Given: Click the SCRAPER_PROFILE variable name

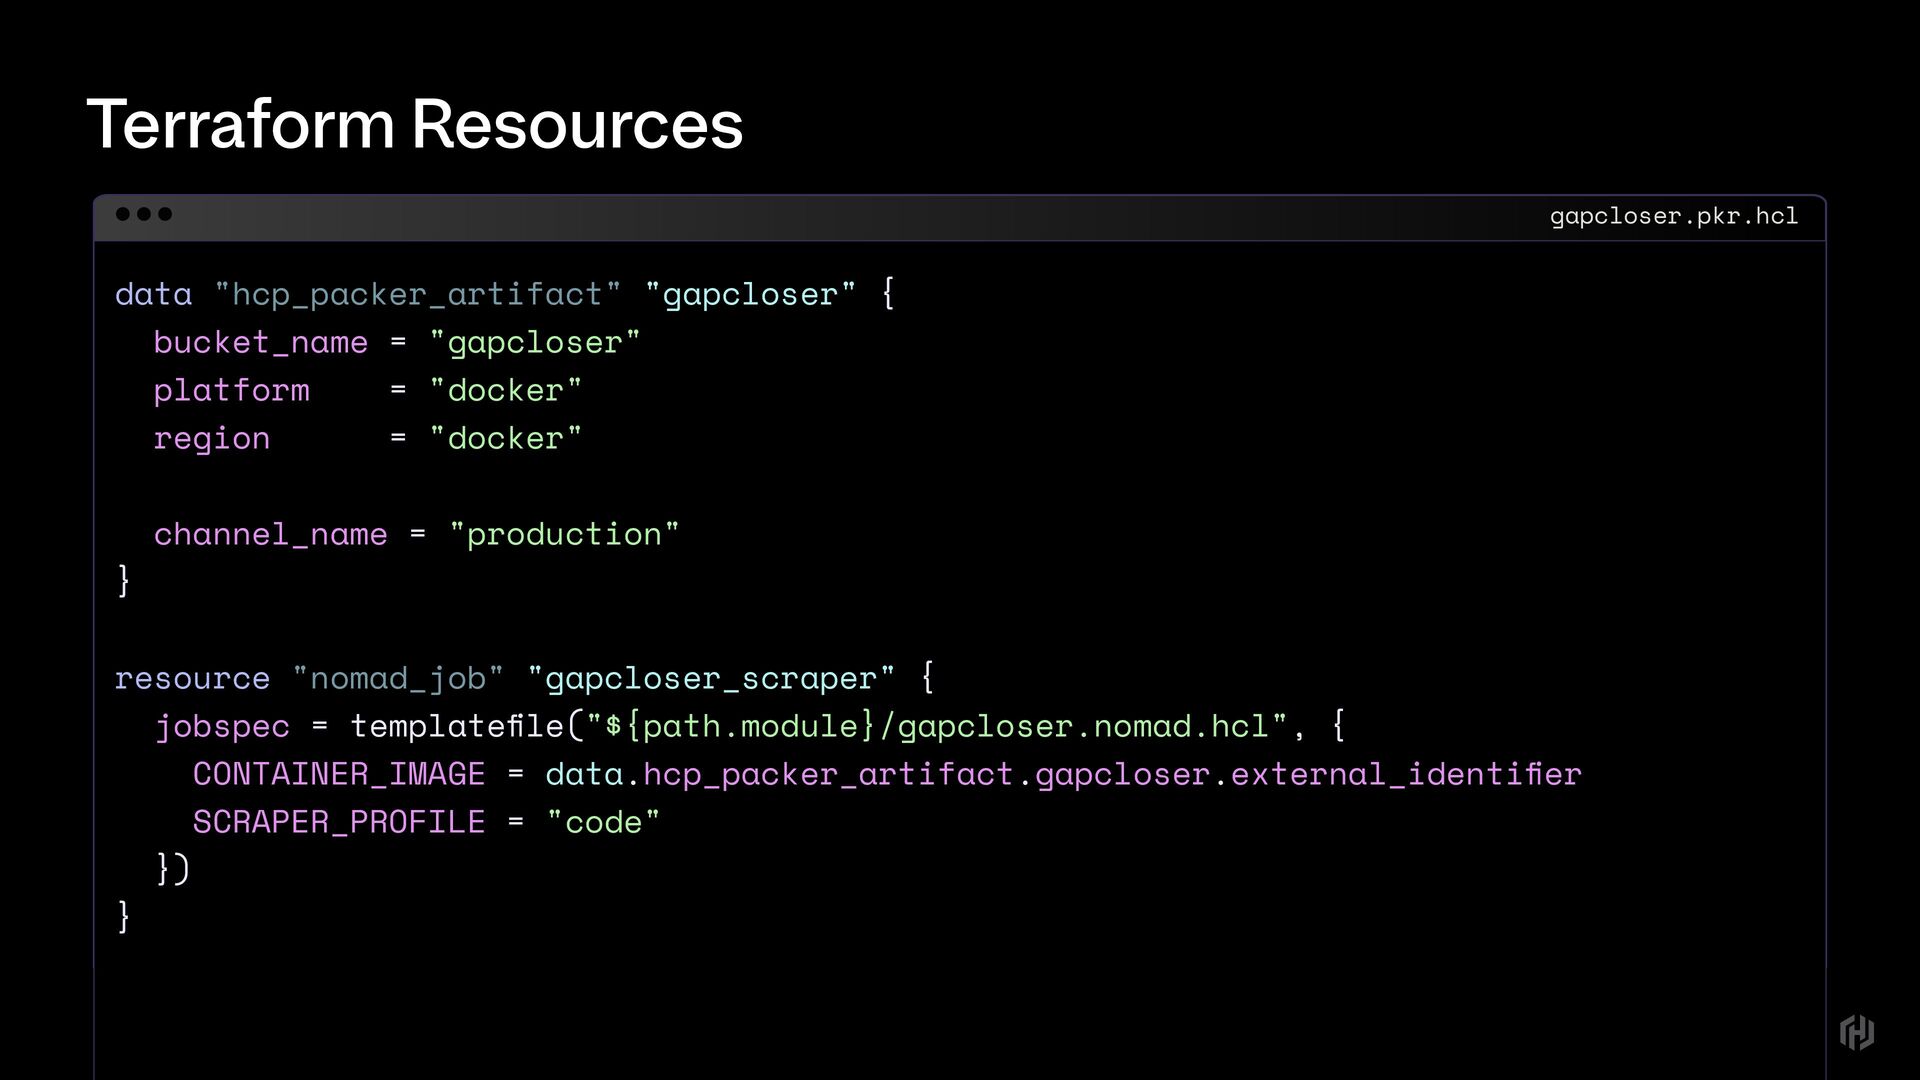Looking at the screenshot, I should (339, 822).
